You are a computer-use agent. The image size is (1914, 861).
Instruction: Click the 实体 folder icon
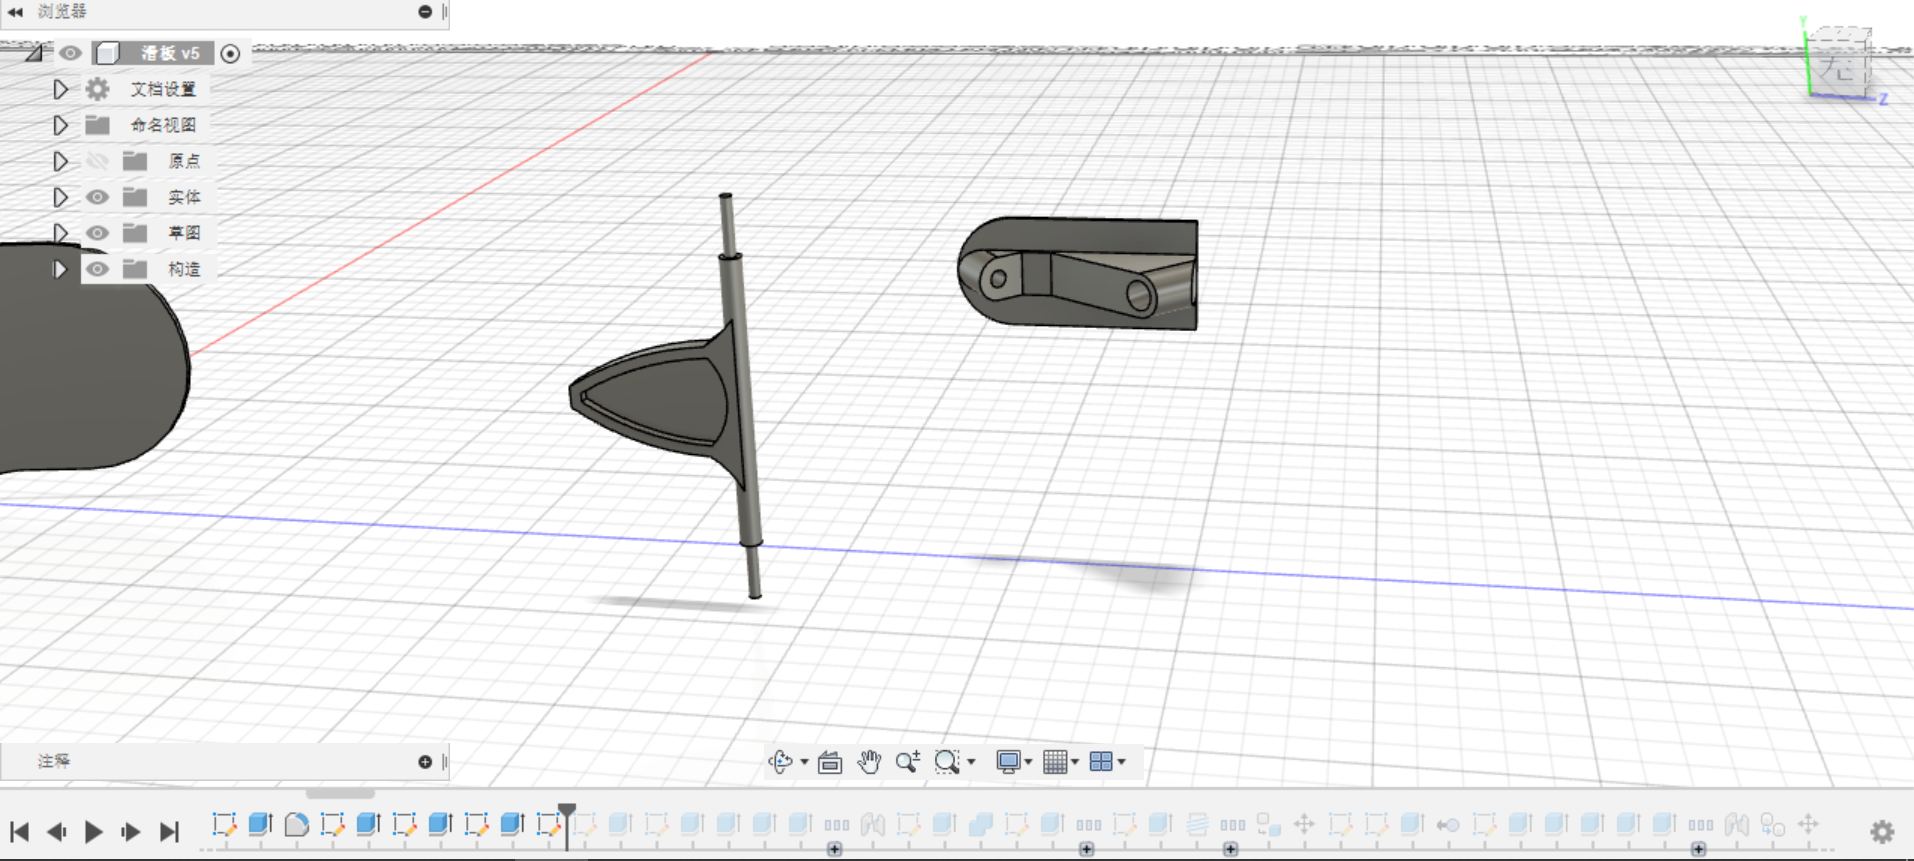point(135,197)
